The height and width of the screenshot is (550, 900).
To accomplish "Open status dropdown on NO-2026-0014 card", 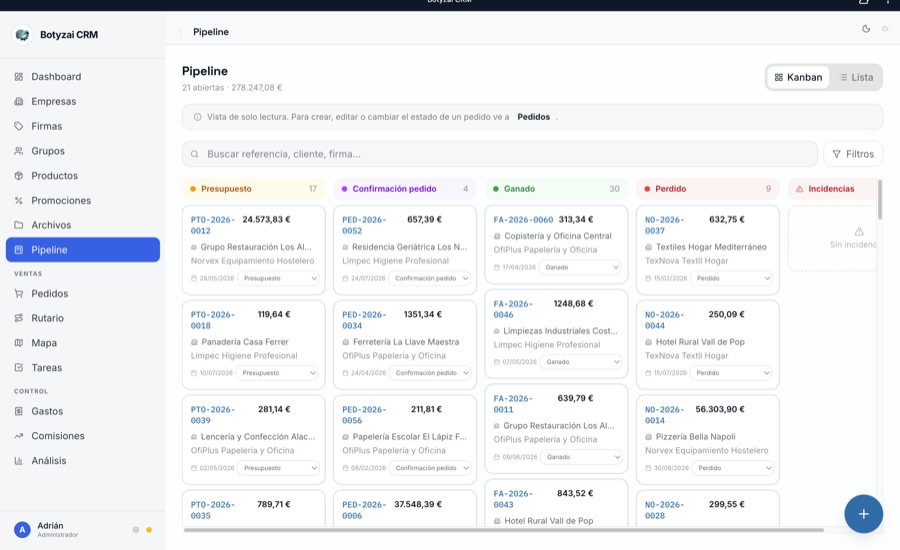I will tap(732, 468).
